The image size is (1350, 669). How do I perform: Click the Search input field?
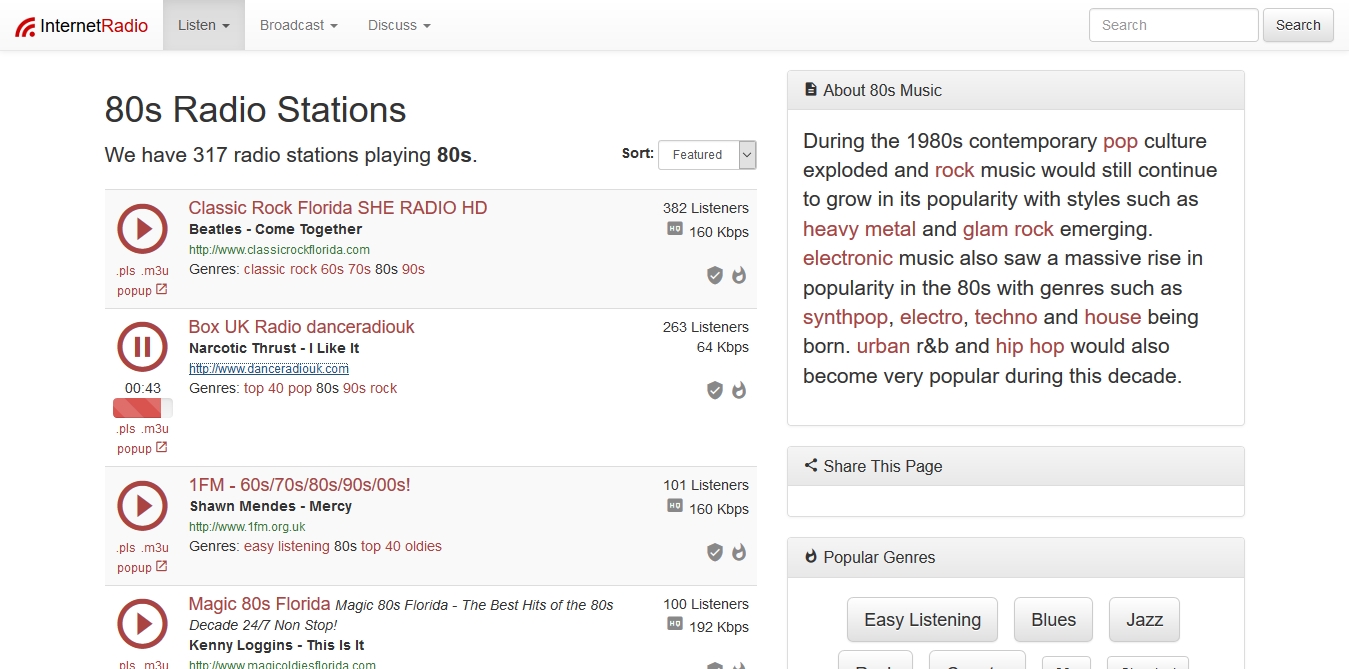[x=1173, y=25]
